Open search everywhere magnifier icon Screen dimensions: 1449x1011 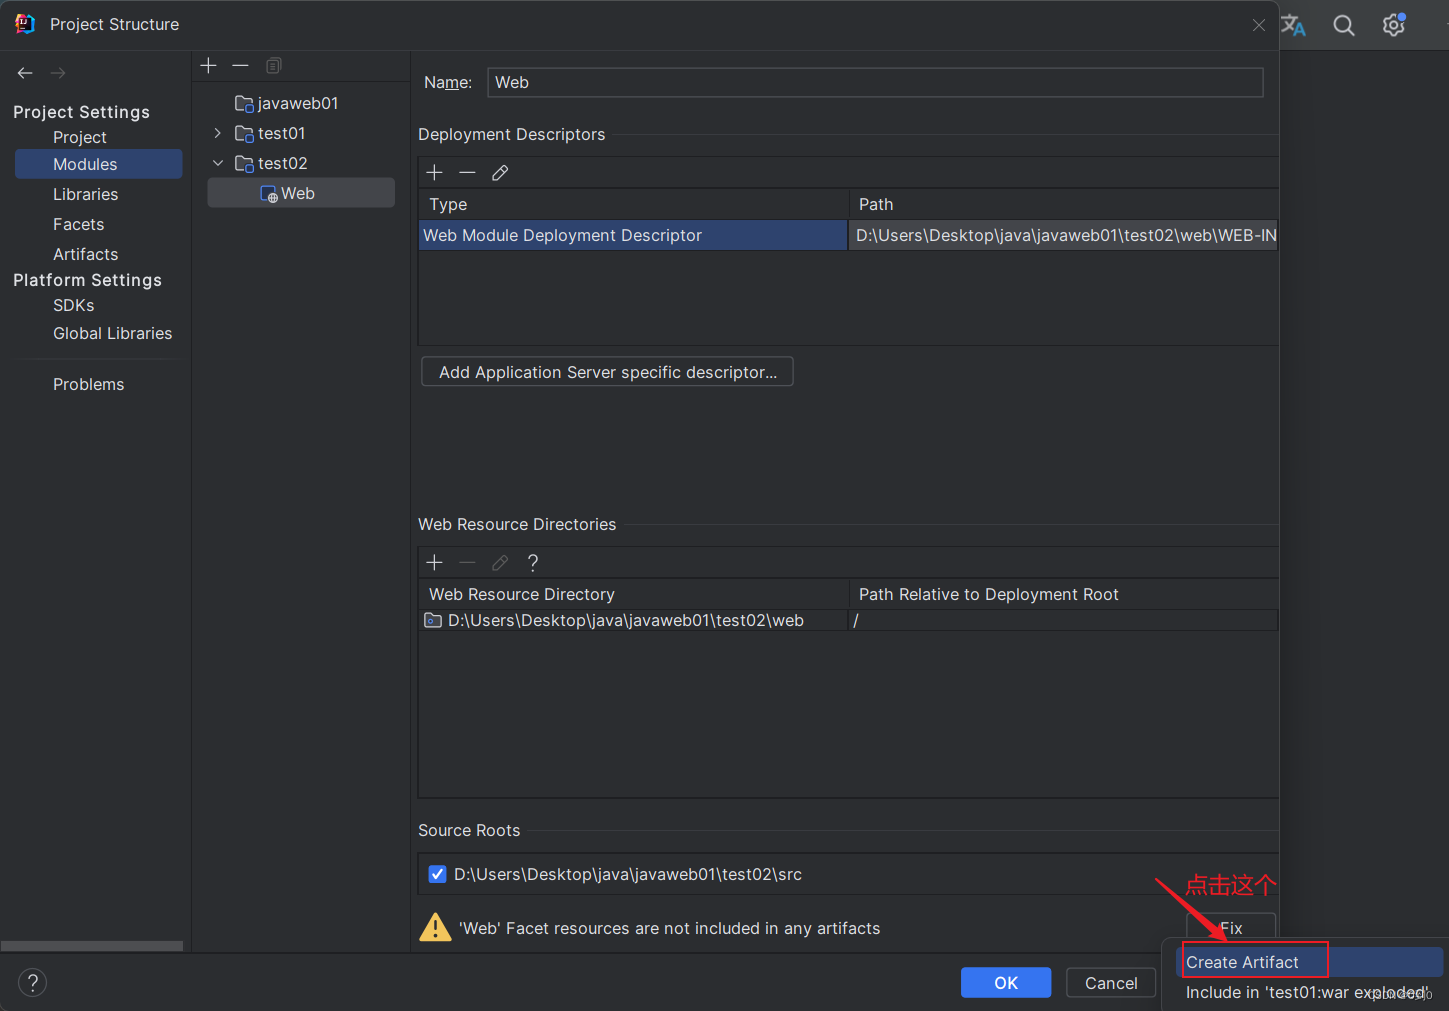point(1343,25)
